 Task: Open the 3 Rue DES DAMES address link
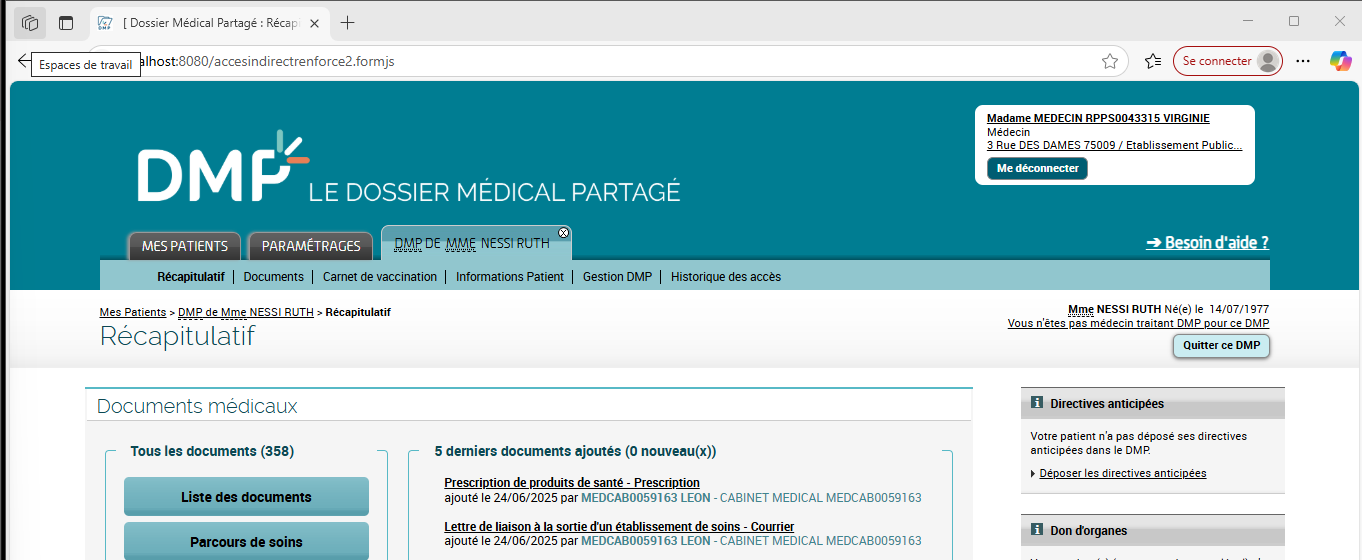point(1114,145)
